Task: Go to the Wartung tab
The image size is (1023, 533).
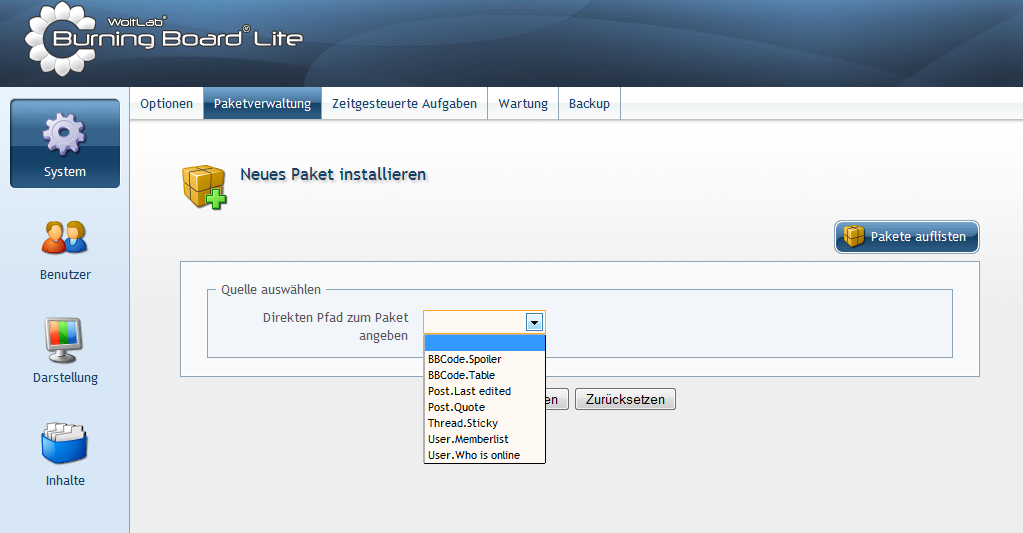Action: point(523,104)
